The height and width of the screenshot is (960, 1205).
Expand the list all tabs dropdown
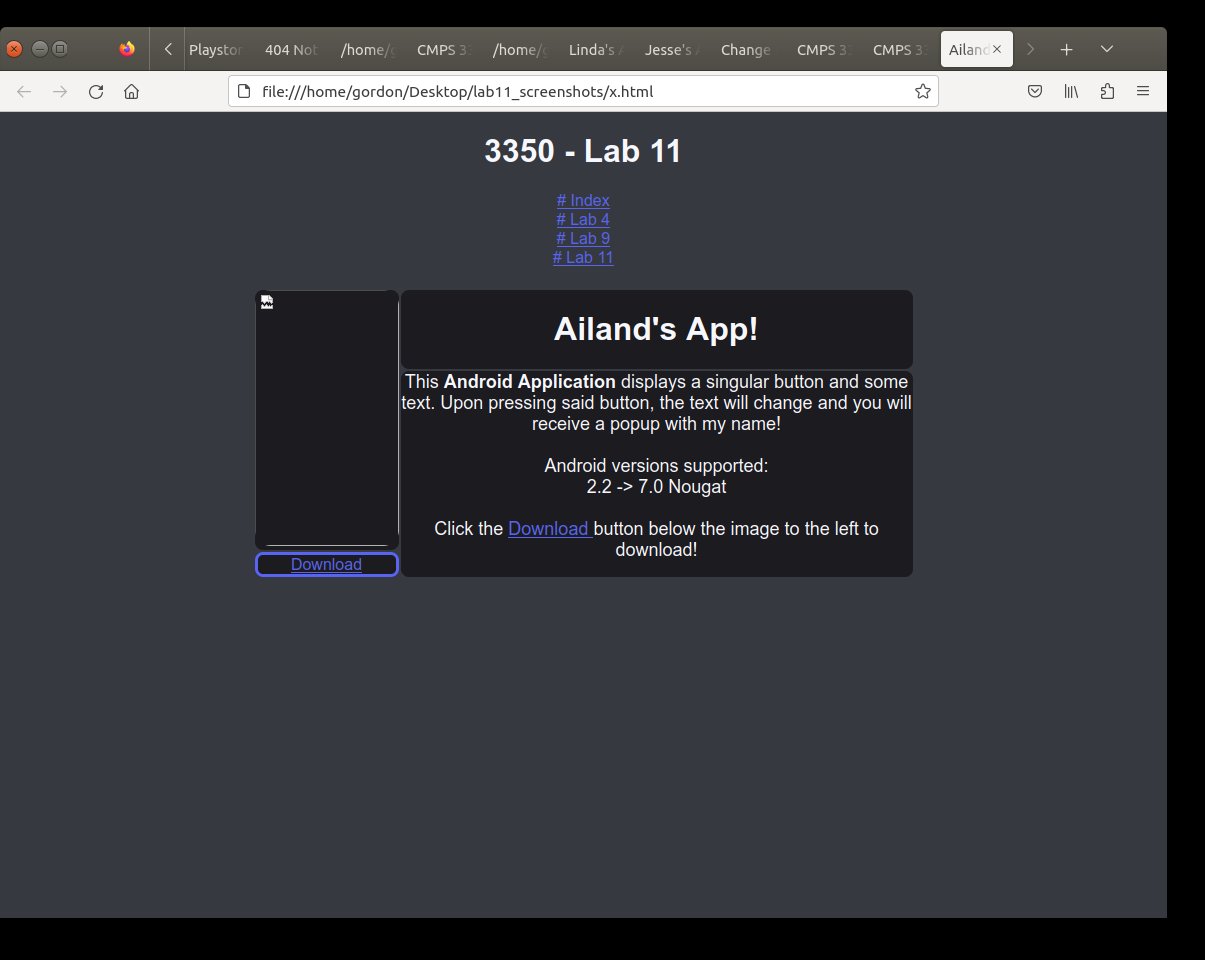tap(1106, 49)
